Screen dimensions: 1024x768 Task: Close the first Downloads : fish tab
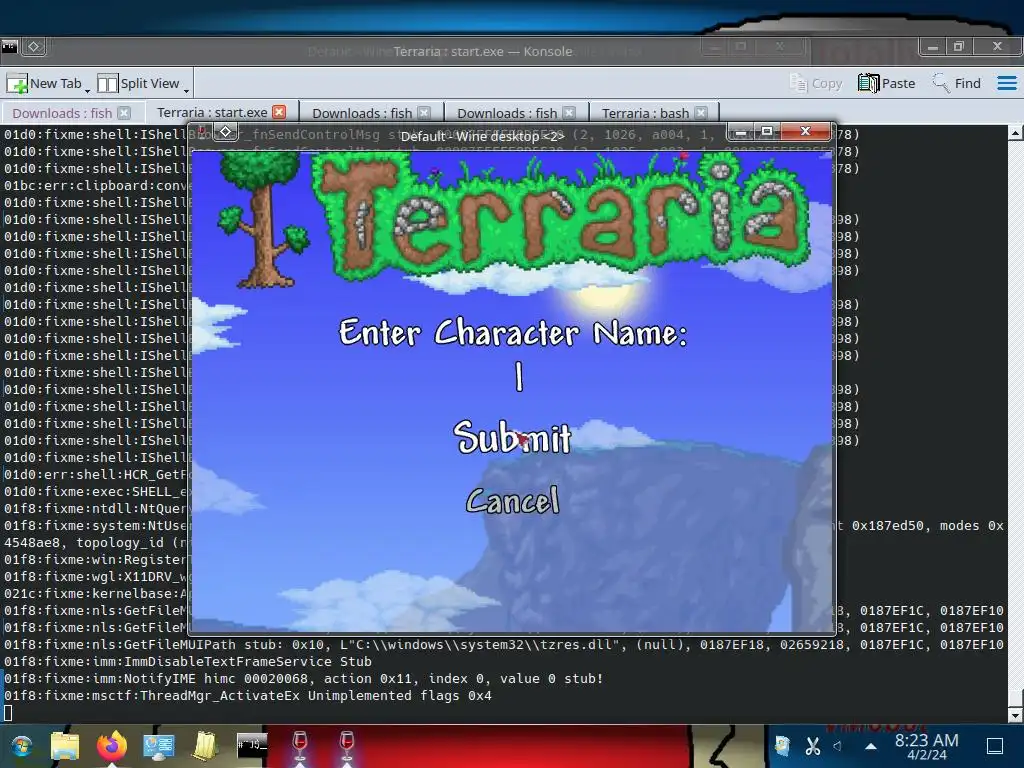124,113
